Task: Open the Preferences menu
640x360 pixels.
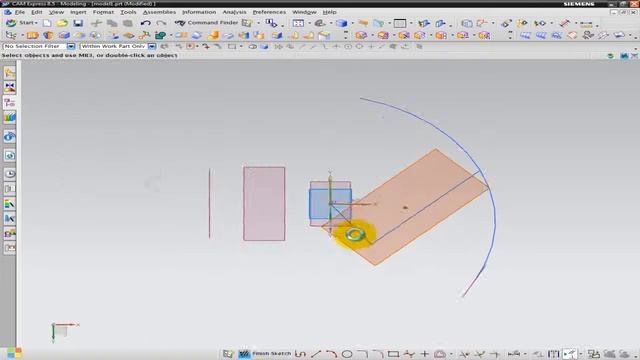Action: 269,12
